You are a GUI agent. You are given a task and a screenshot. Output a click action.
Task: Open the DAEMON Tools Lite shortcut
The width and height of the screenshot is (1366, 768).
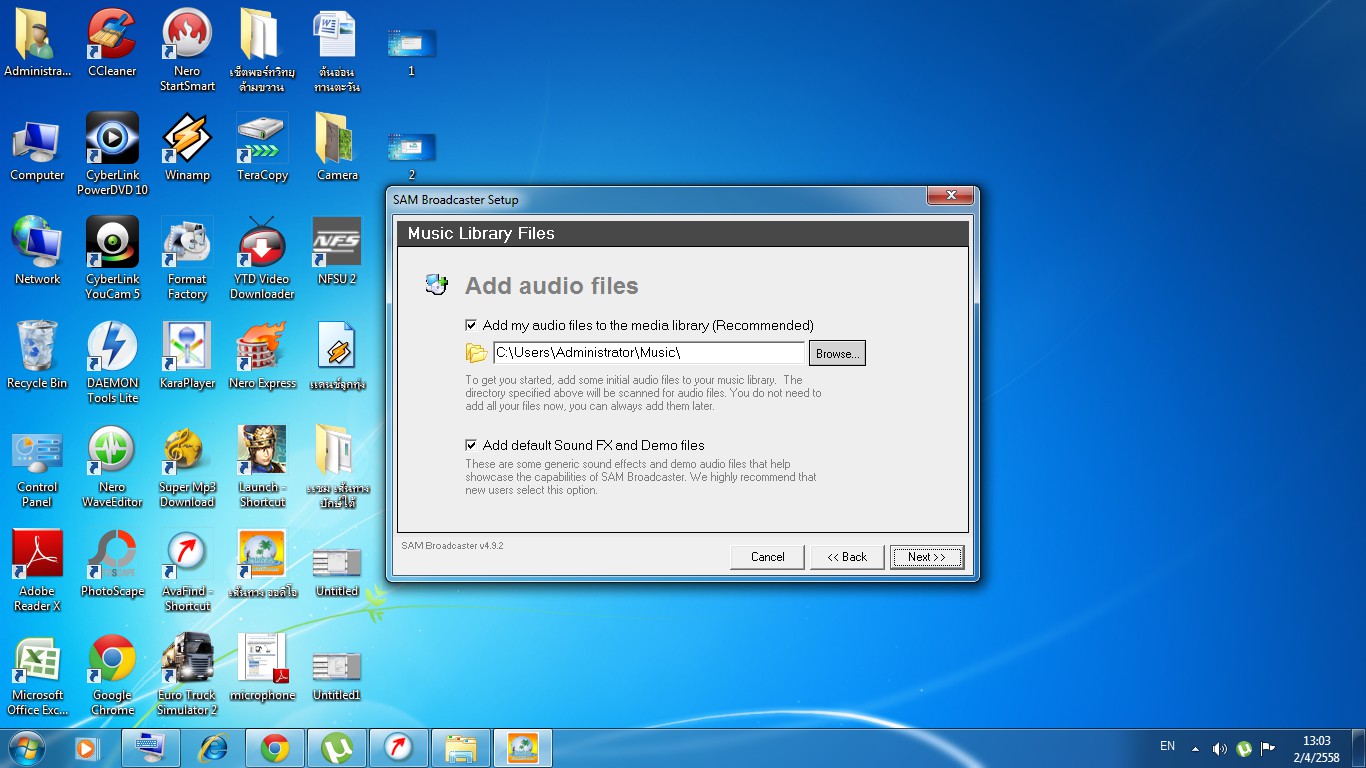point(112,363)
